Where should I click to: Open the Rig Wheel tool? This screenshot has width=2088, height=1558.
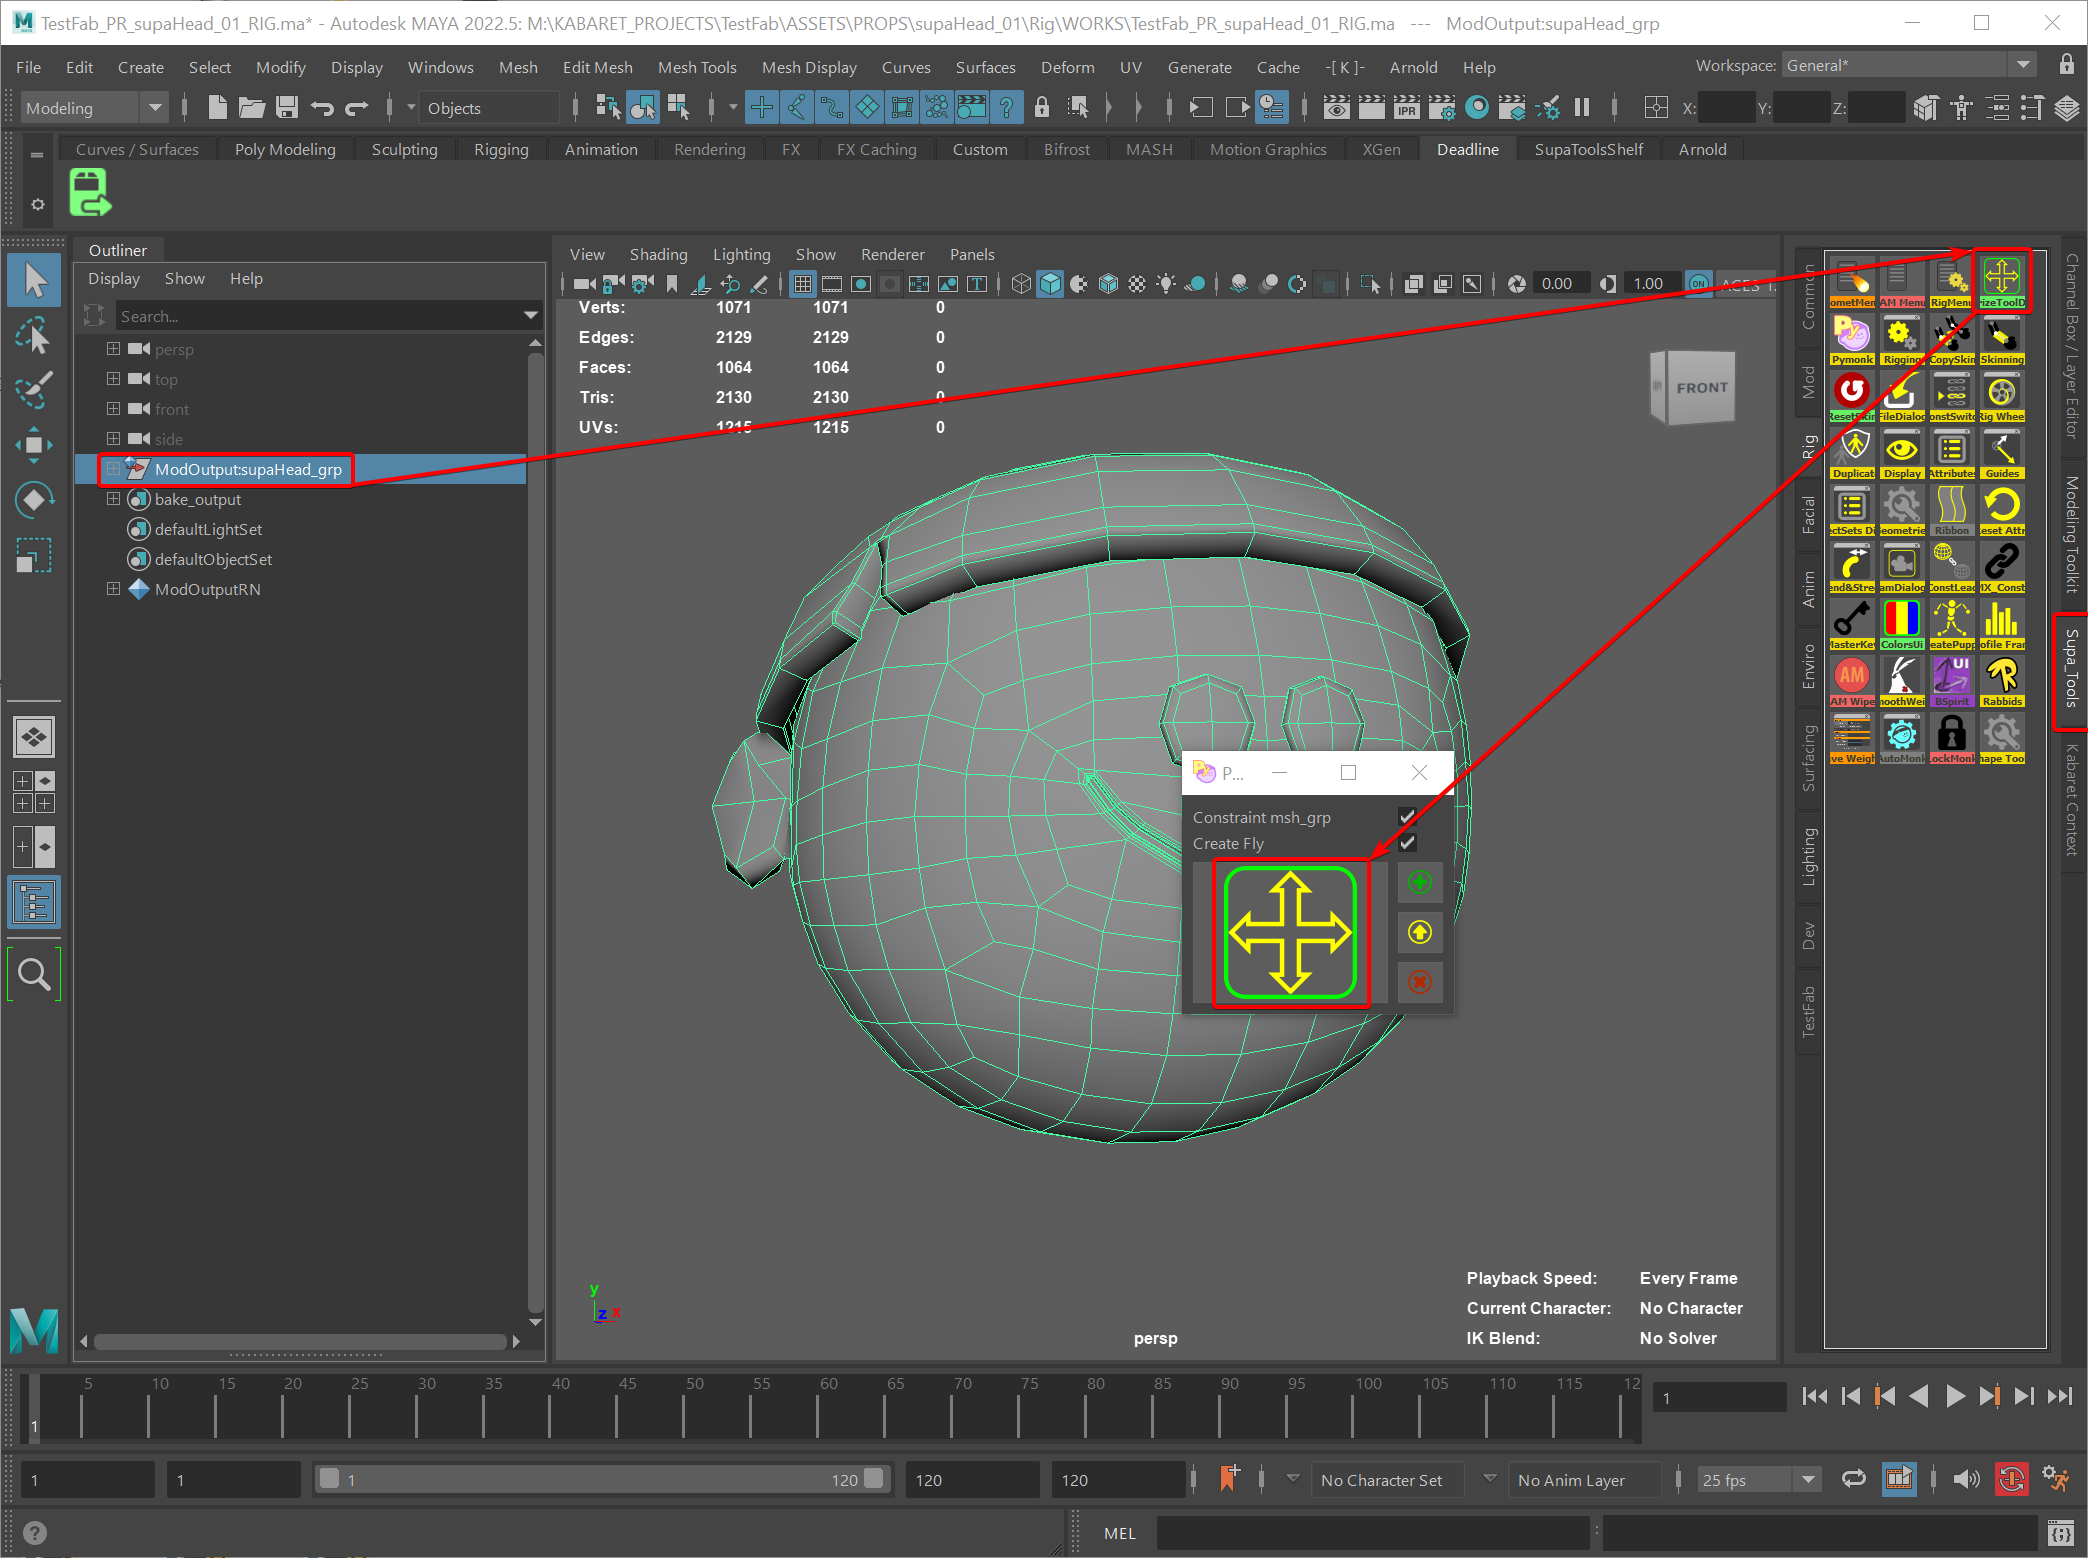click(2001, 395)
